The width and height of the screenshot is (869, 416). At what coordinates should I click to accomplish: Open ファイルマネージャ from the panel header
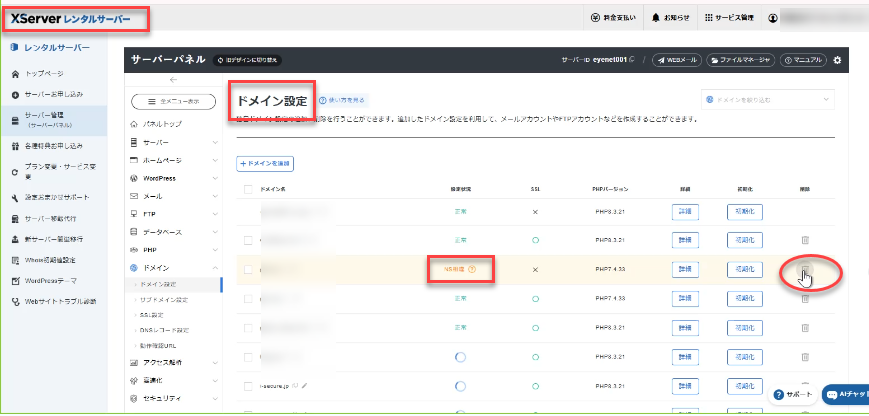pyautogui.click(x=740, y=60)
